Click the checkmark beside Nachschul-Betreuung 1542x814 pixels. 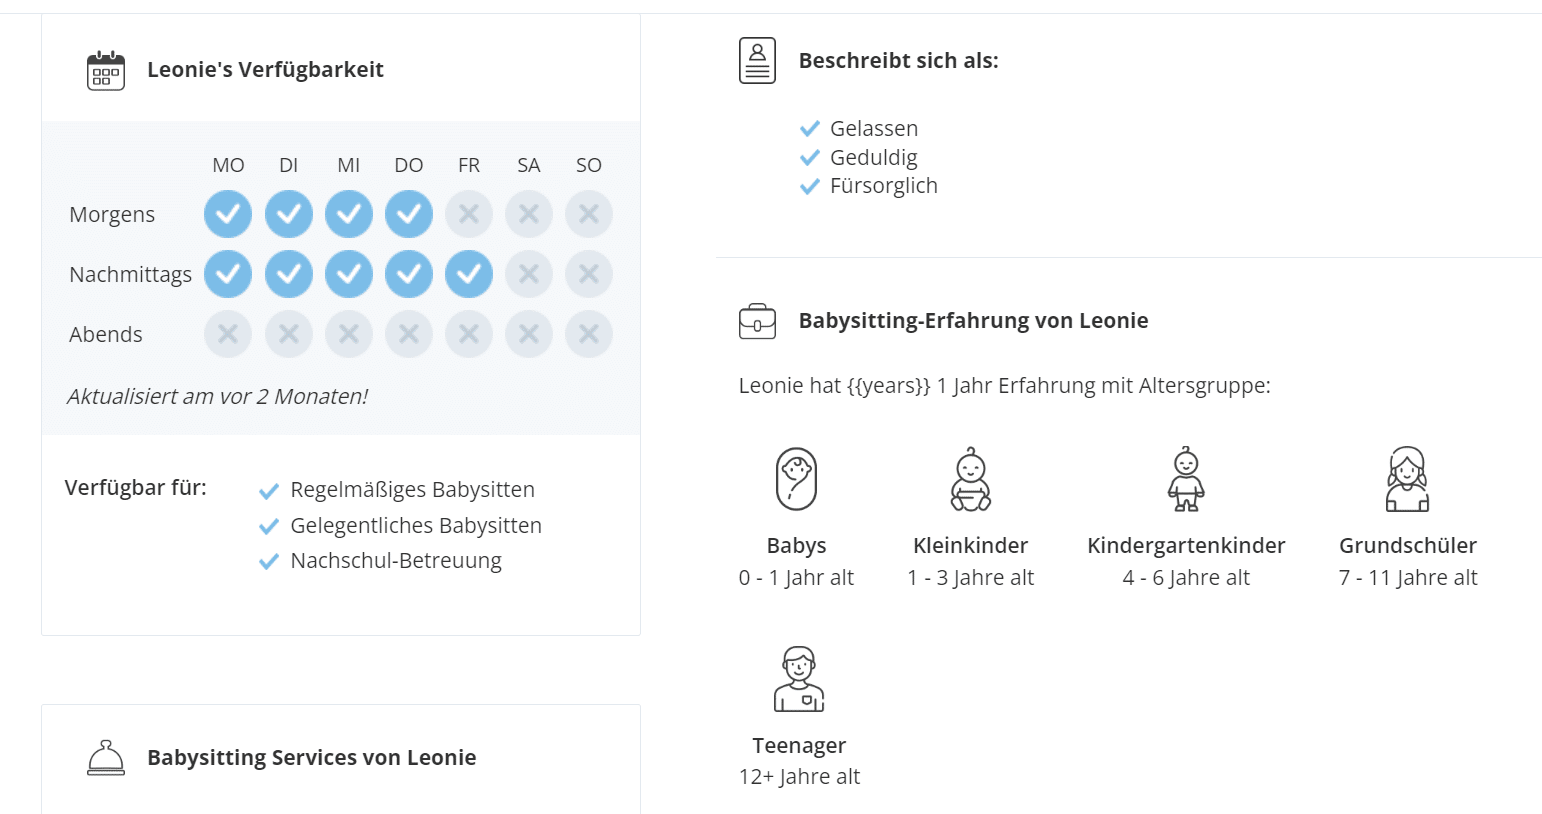point(268,562)
